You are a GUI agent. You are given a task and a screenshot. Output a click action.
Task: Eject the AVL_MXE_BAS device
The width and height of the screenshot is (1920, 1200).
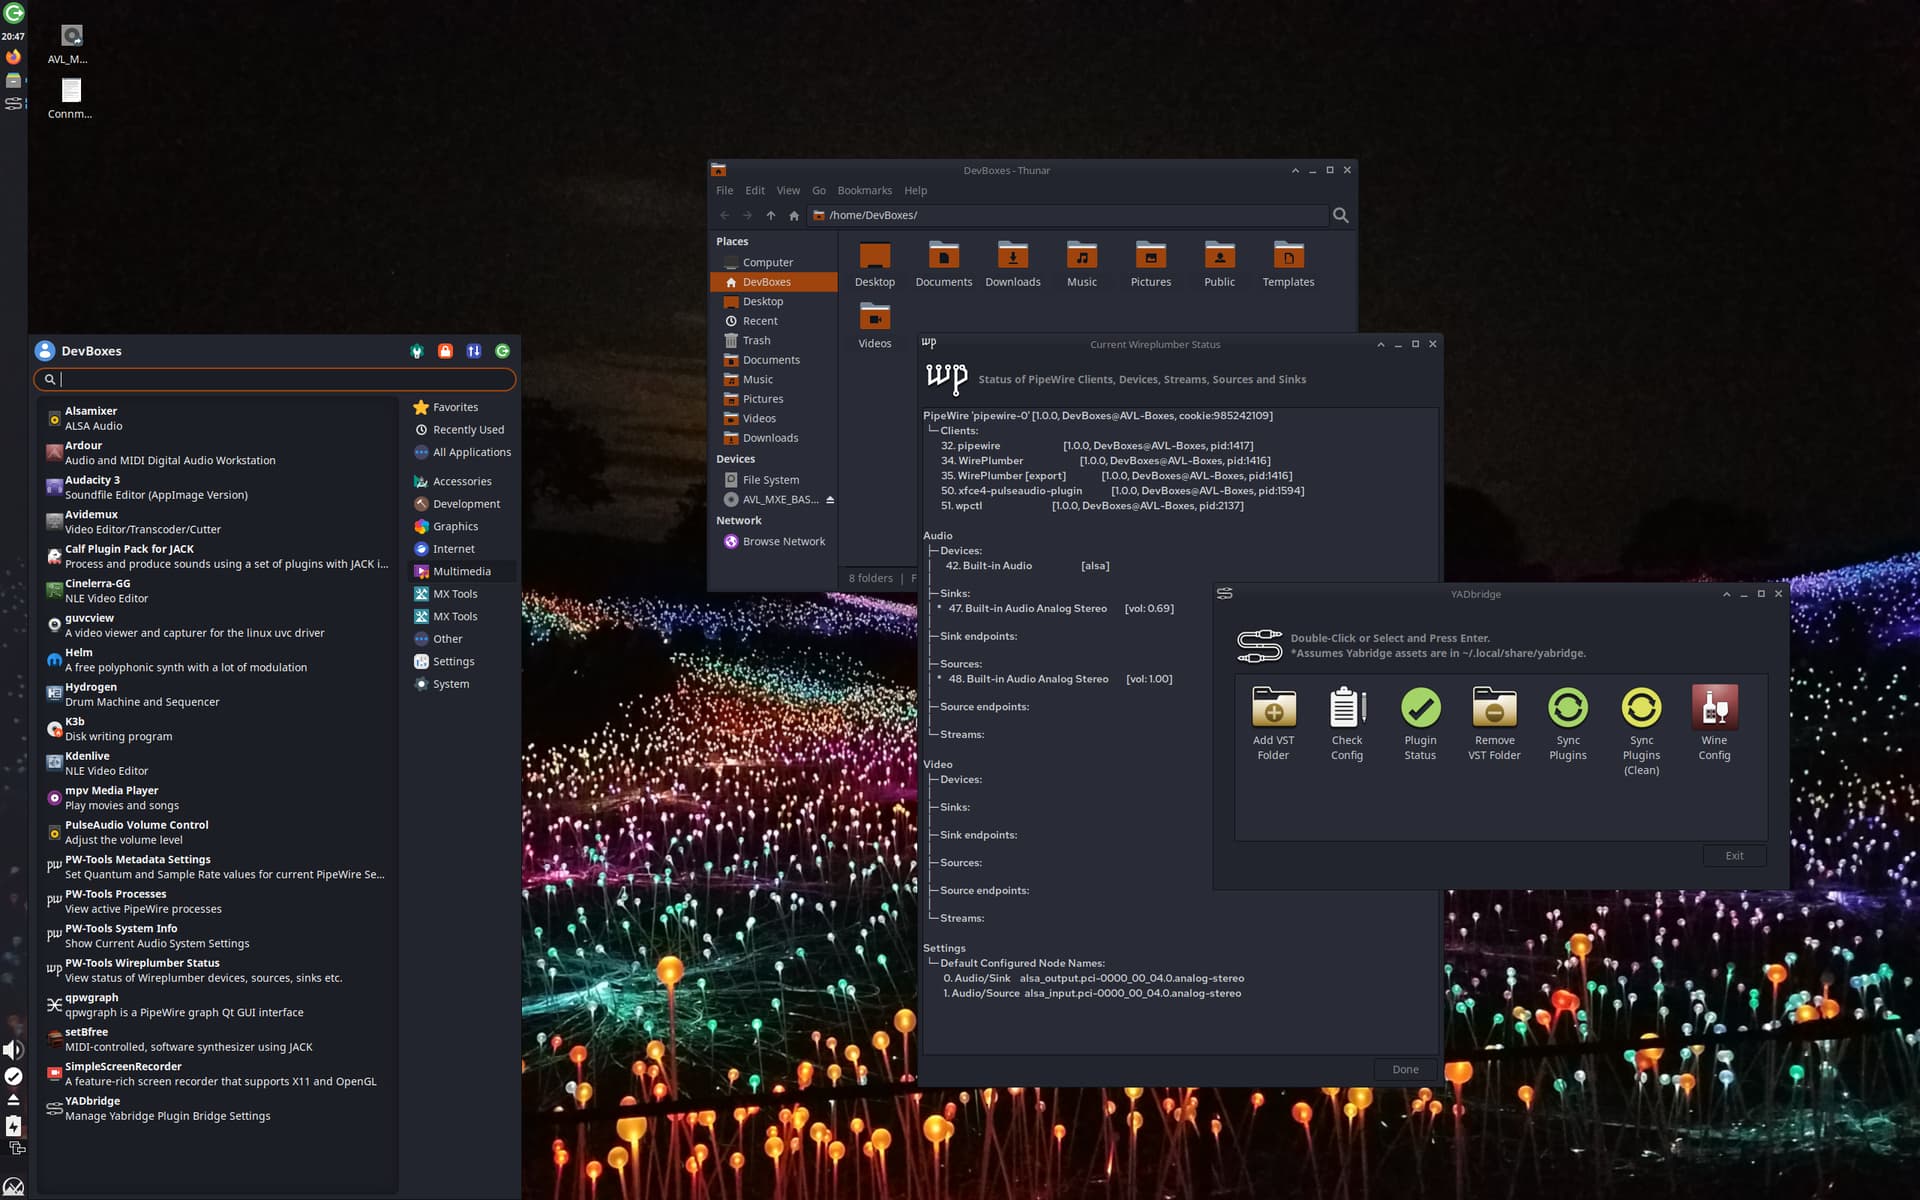pyautogui.click(x=830, y=499)
